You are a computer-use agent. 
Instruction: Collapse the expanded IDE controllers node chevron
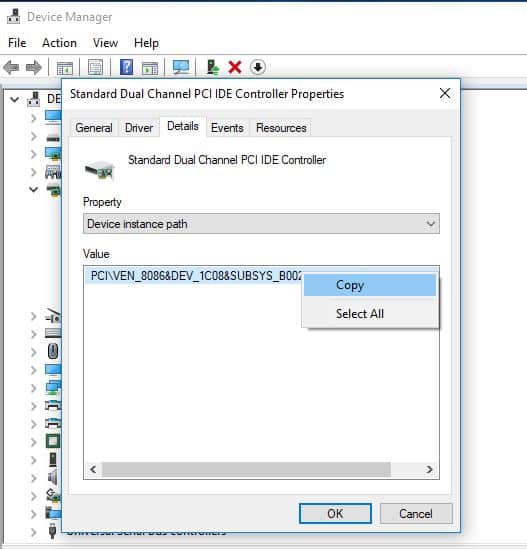point(33,189)
